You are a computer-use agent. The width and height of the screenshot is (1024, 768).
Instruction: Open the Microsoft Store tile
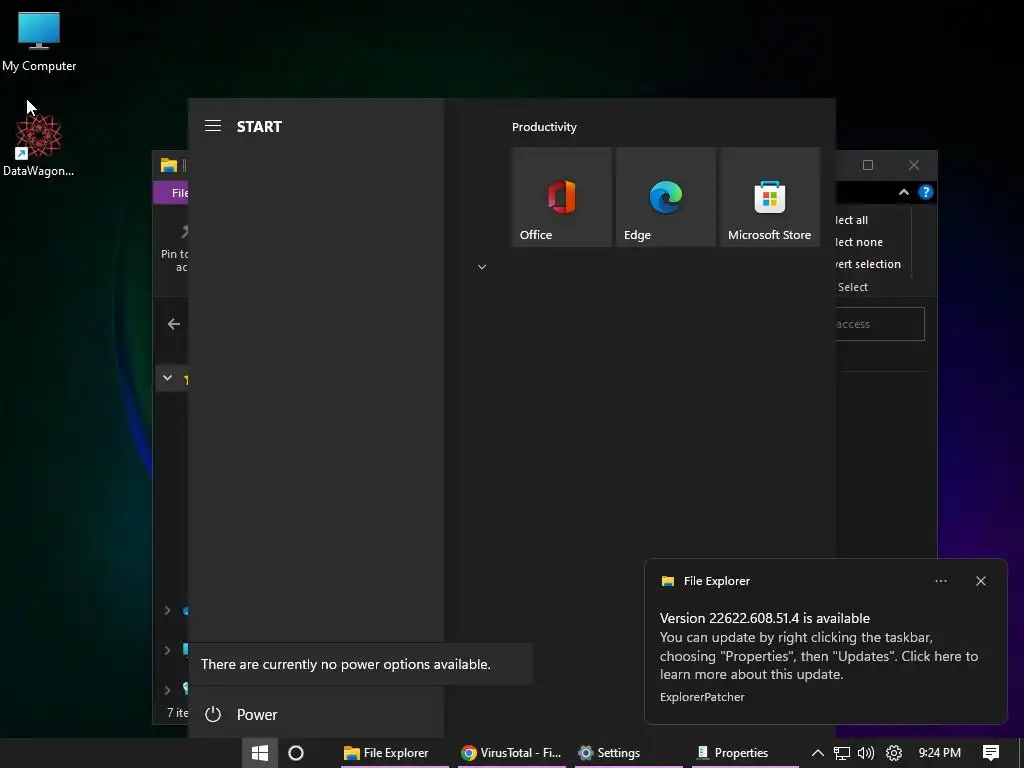(x=769, y=197)
